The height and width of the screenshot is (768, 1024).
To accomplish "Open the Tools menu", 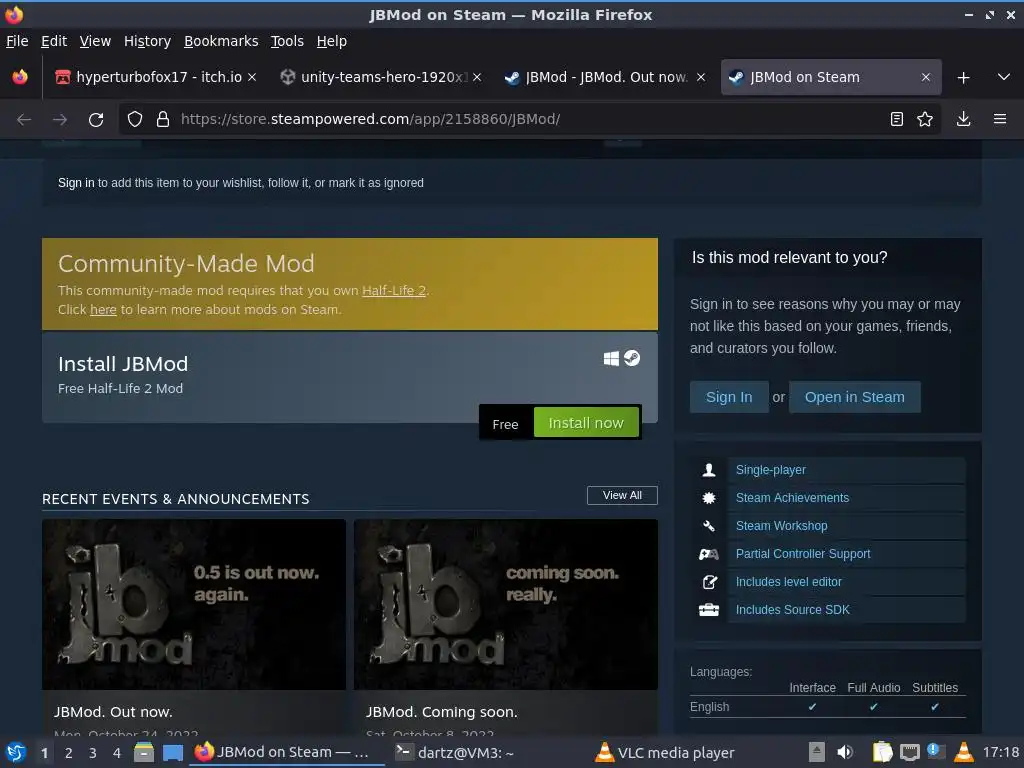I will pyautogui.click(x=287, y=41).
